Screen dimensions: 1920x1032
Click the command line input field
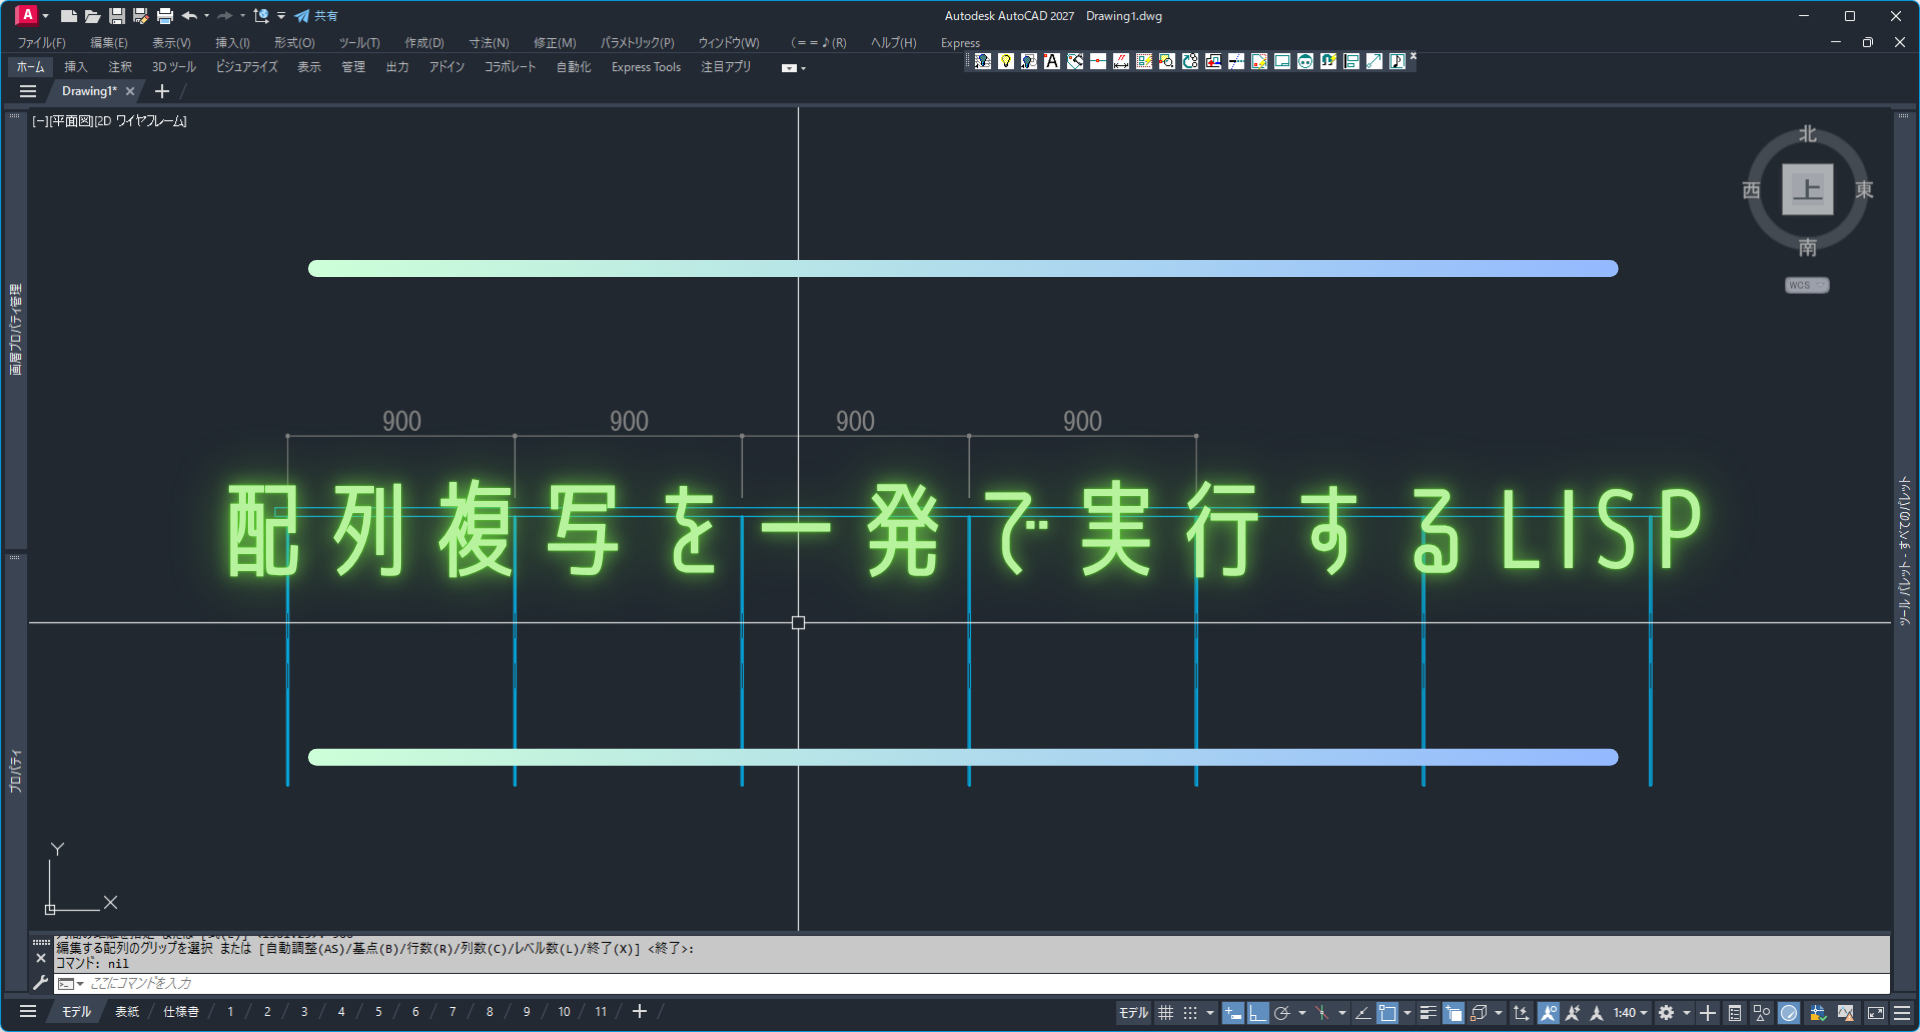point(900,984)
